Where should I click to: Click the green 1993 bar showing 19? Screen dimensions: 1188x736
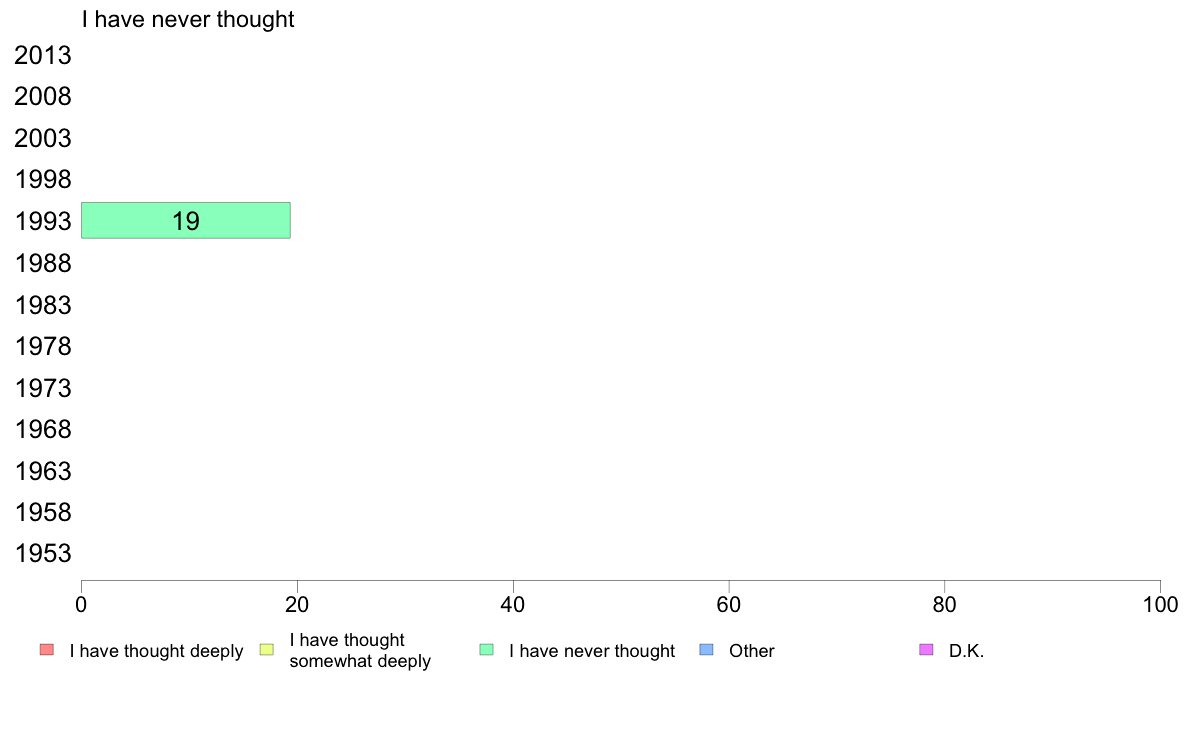(186, 220)
